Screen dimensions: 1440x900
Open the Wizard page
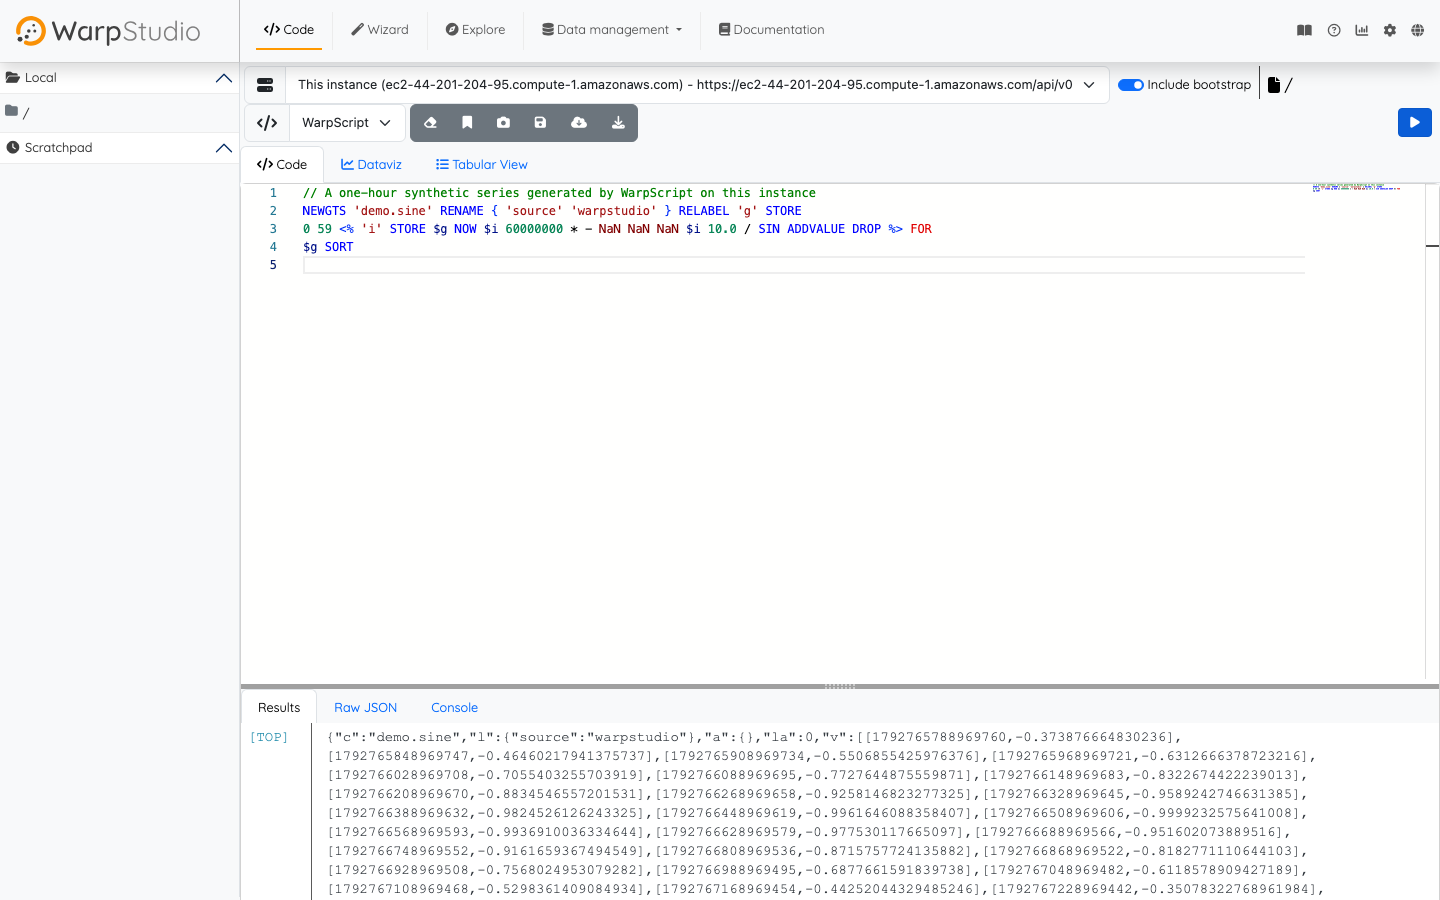click(380, 30)
